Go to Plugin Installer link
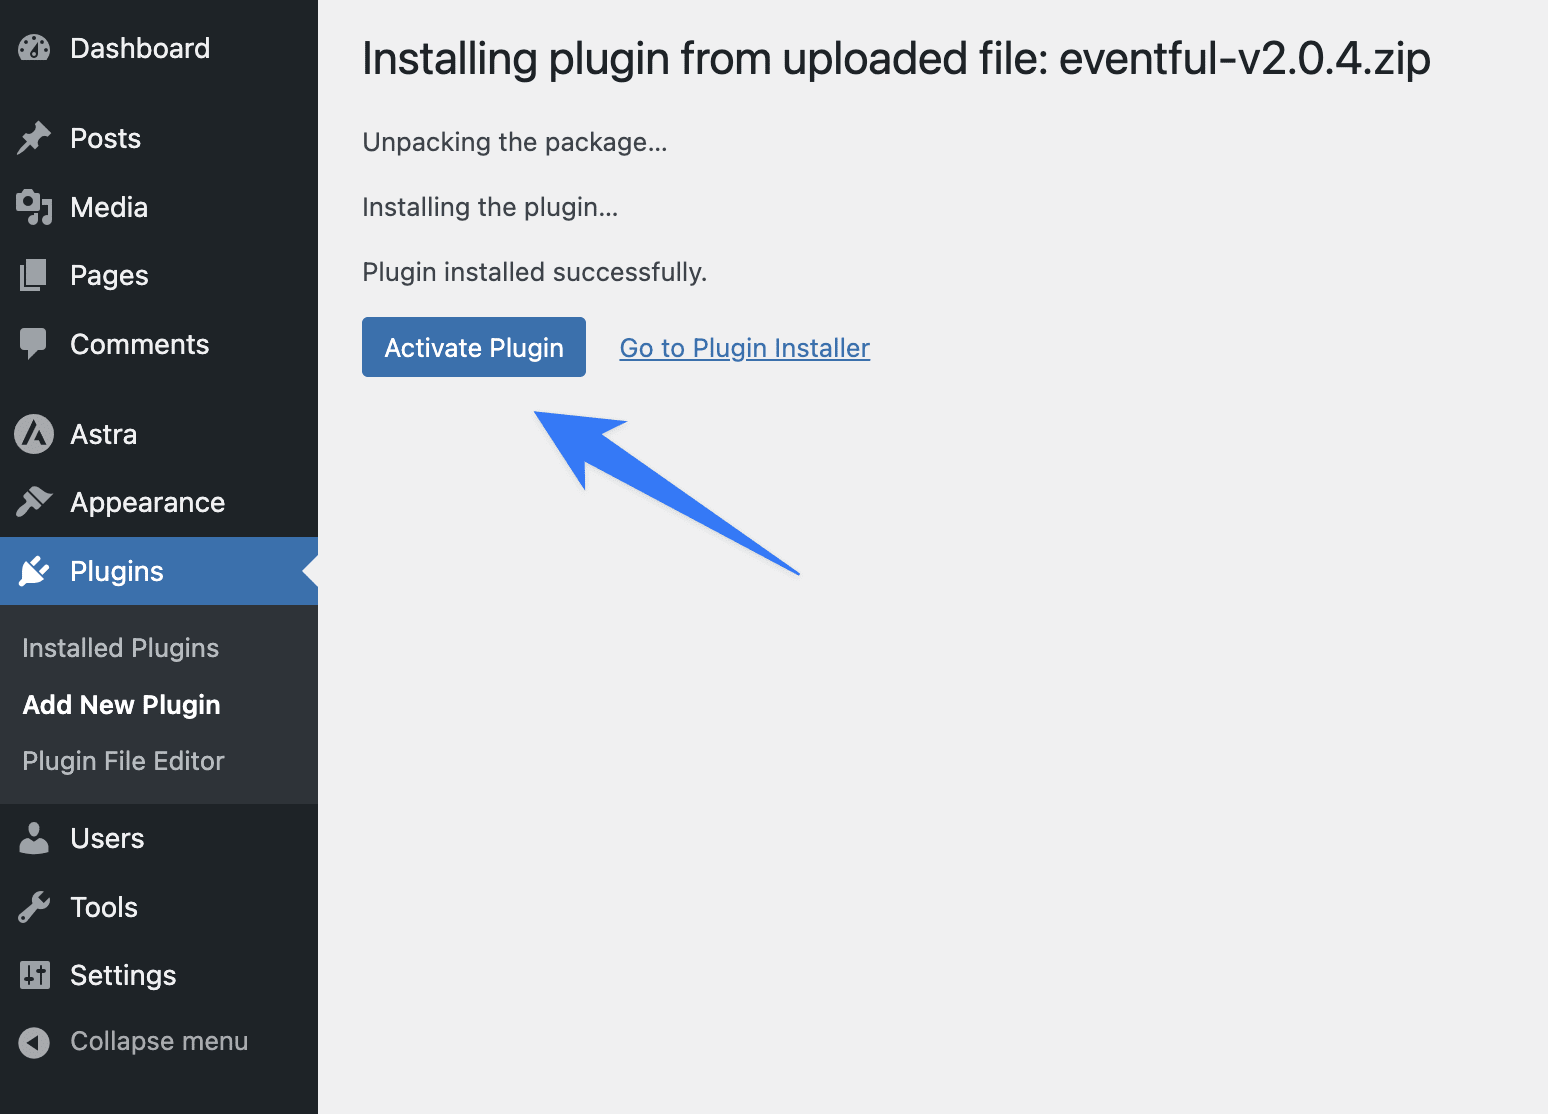This screenshot has height=1114, width=1548. click(x=745, y=348)
